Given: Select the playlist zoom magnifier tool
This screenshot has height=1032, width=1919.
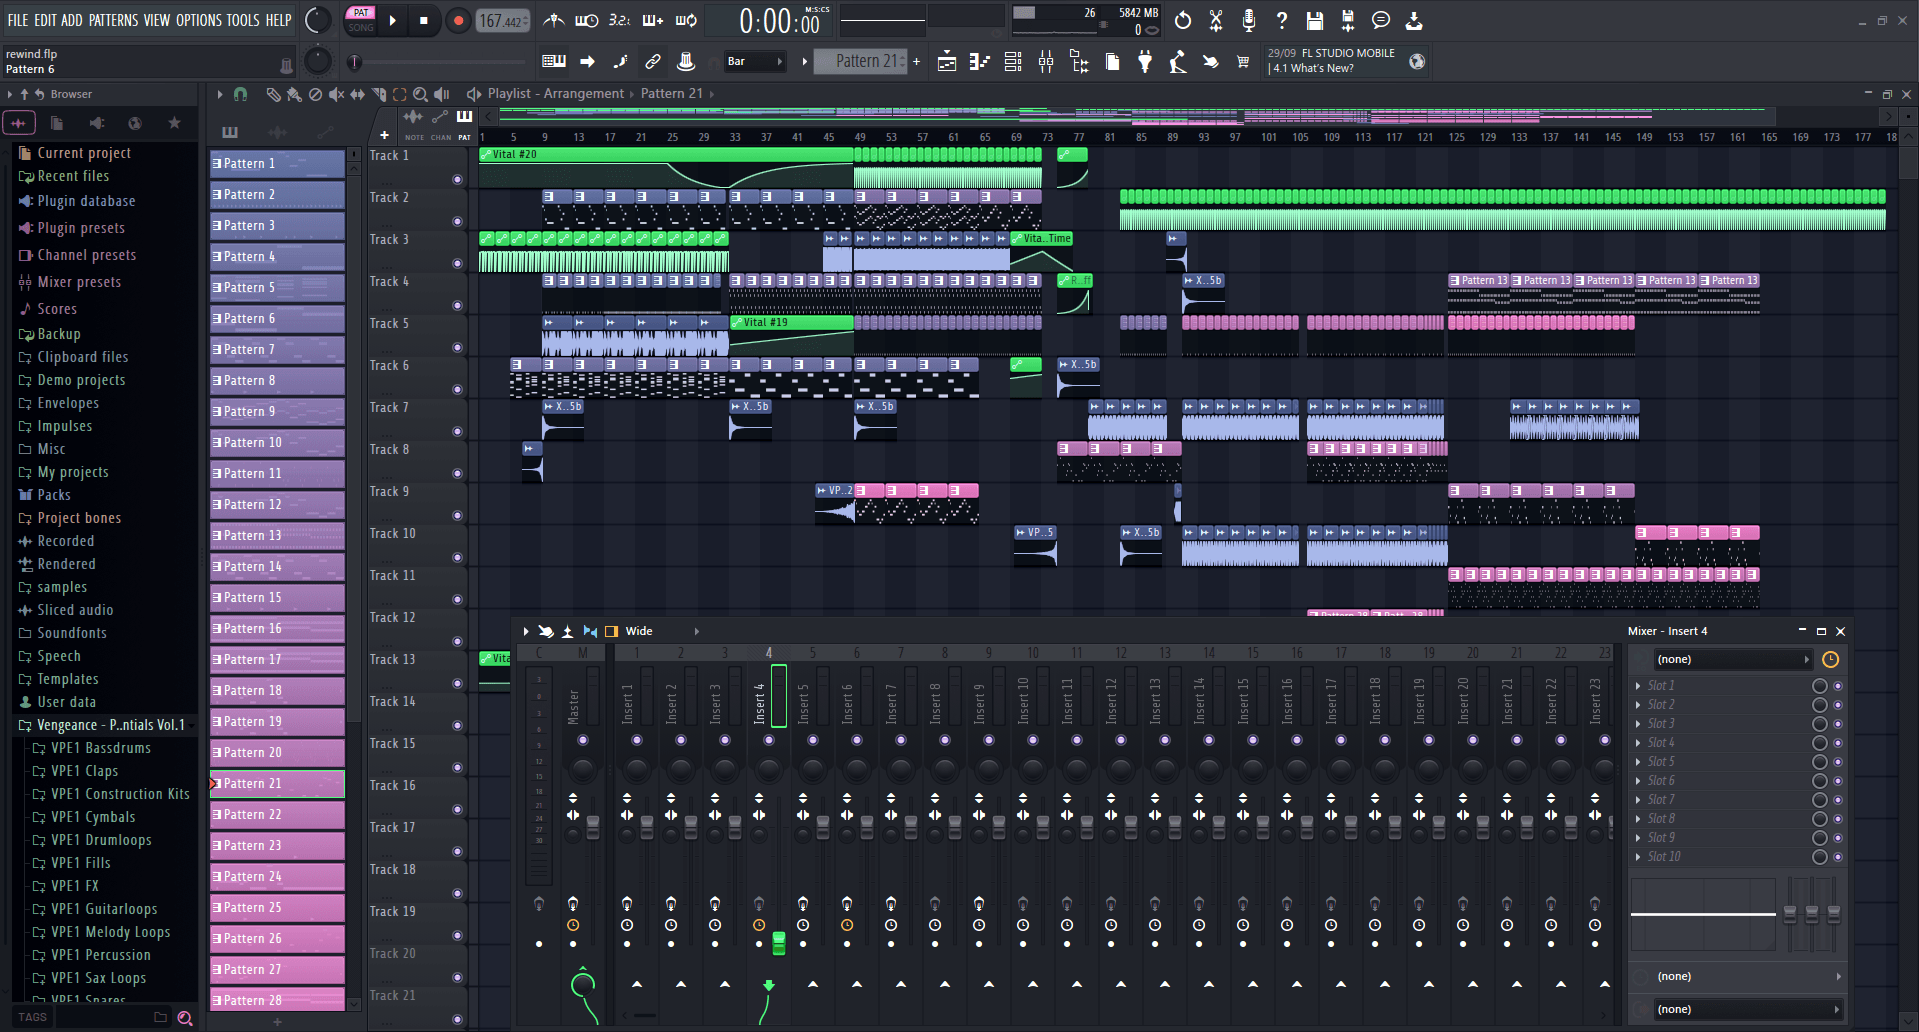Looking at the screenshot, I should click(421, 93).
